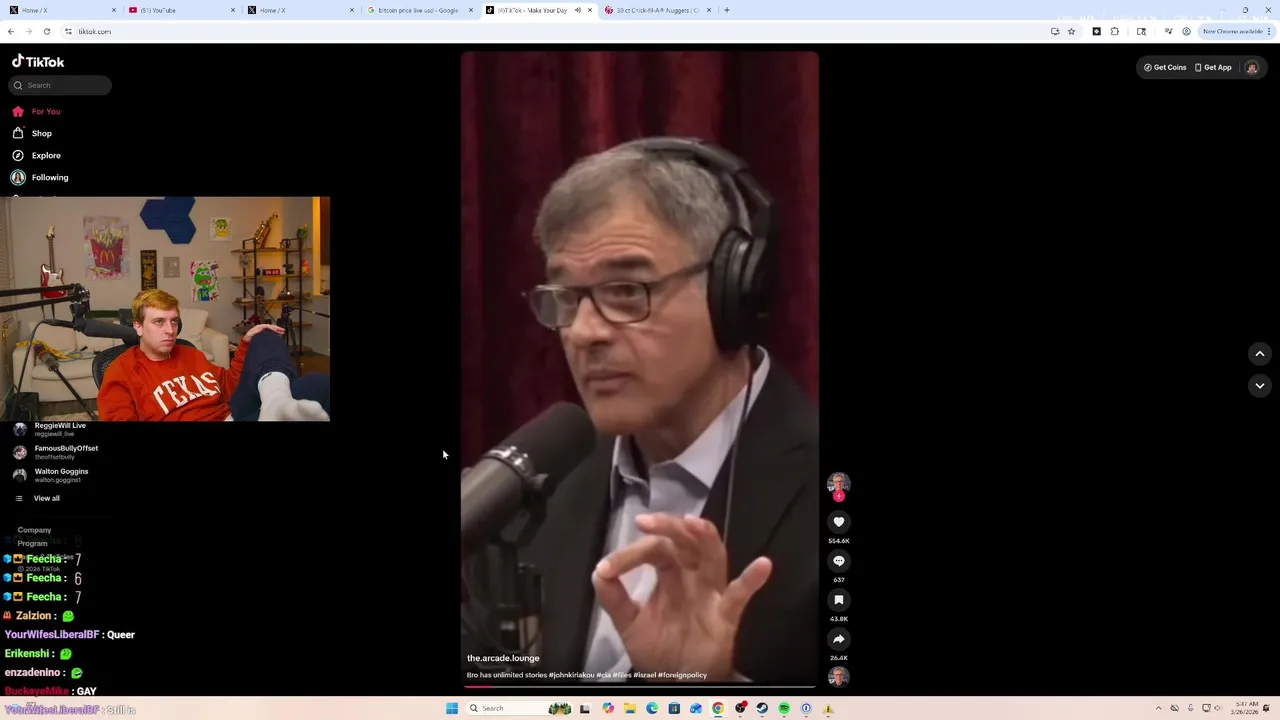The image size is (1280, 720).
Task: Go to the next video with down chevron
Action: point(1260,386)
